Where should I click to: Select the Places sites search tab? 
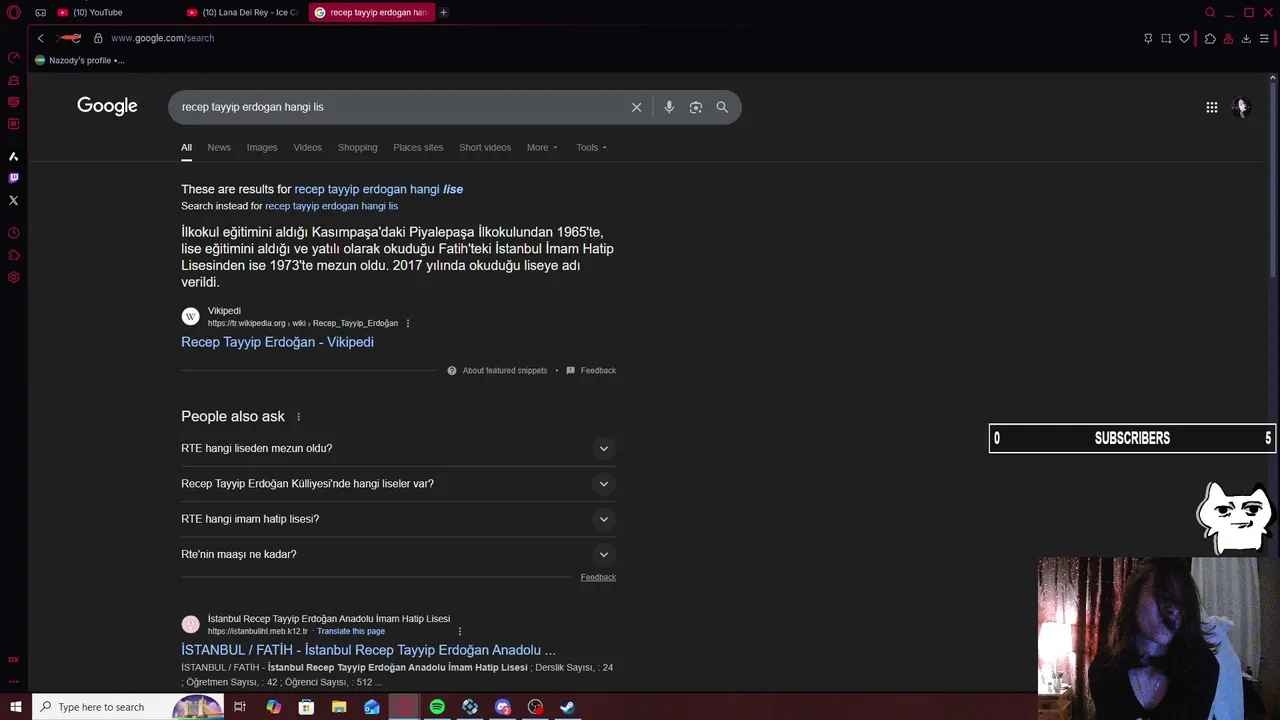[418, 147]
